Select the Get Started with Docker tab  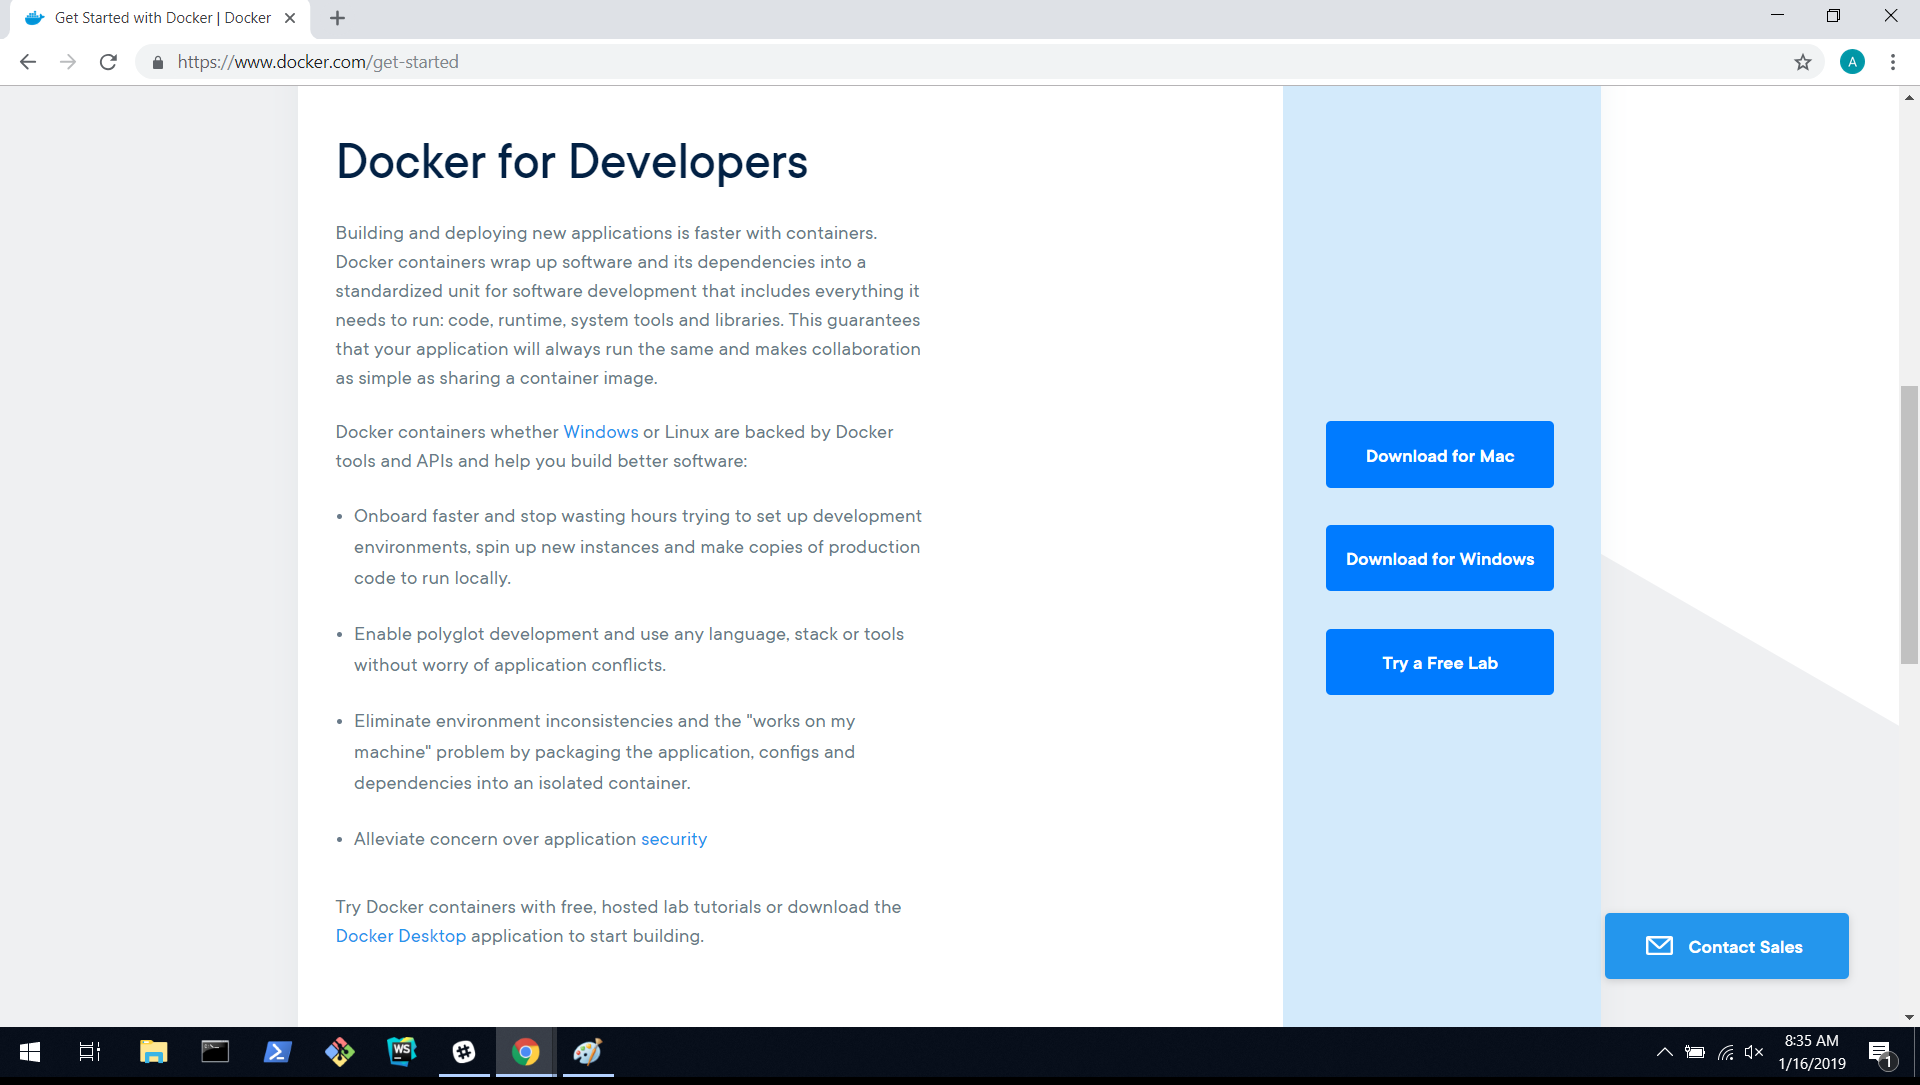(160, 18)
